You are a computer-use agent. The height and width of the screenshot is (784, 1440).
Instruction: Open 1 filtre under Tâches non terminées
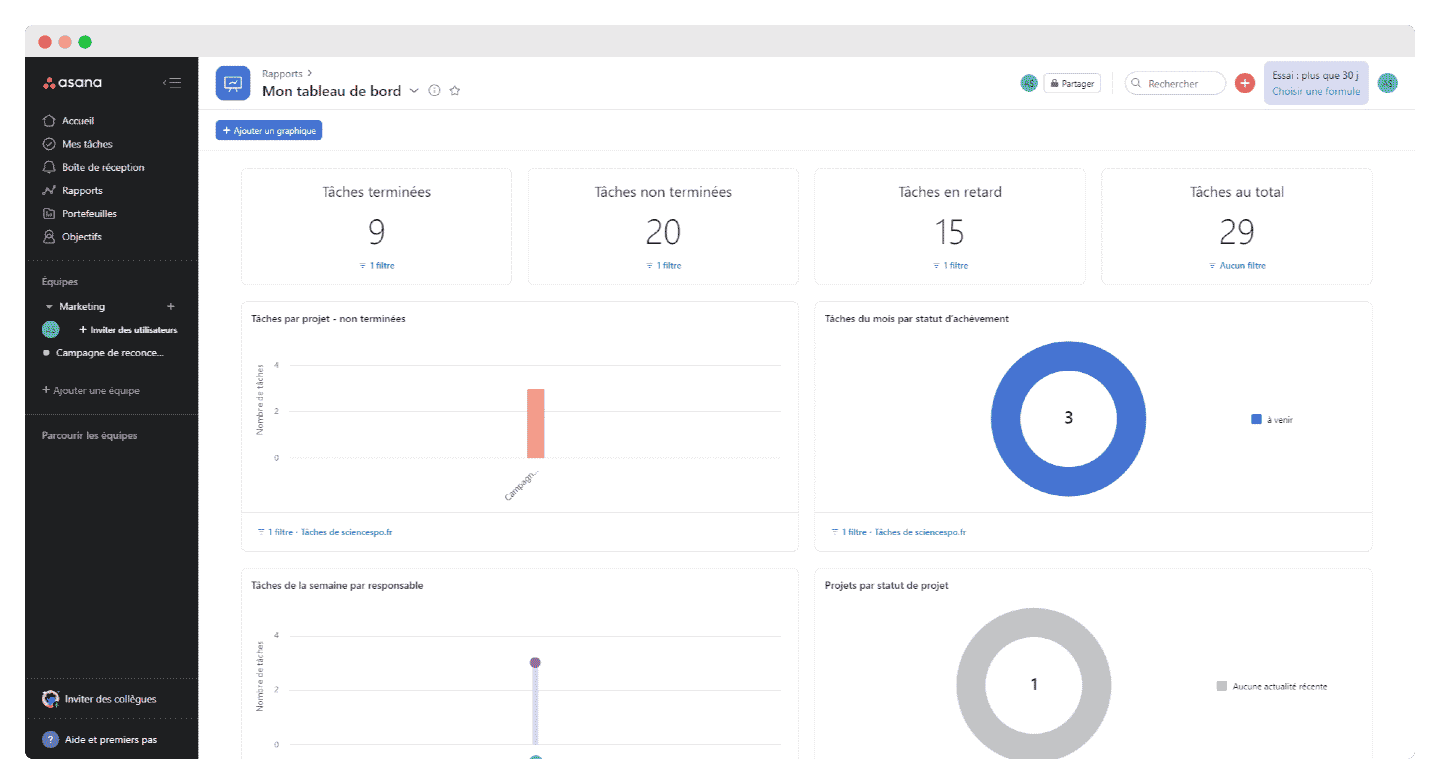point(663,266)
